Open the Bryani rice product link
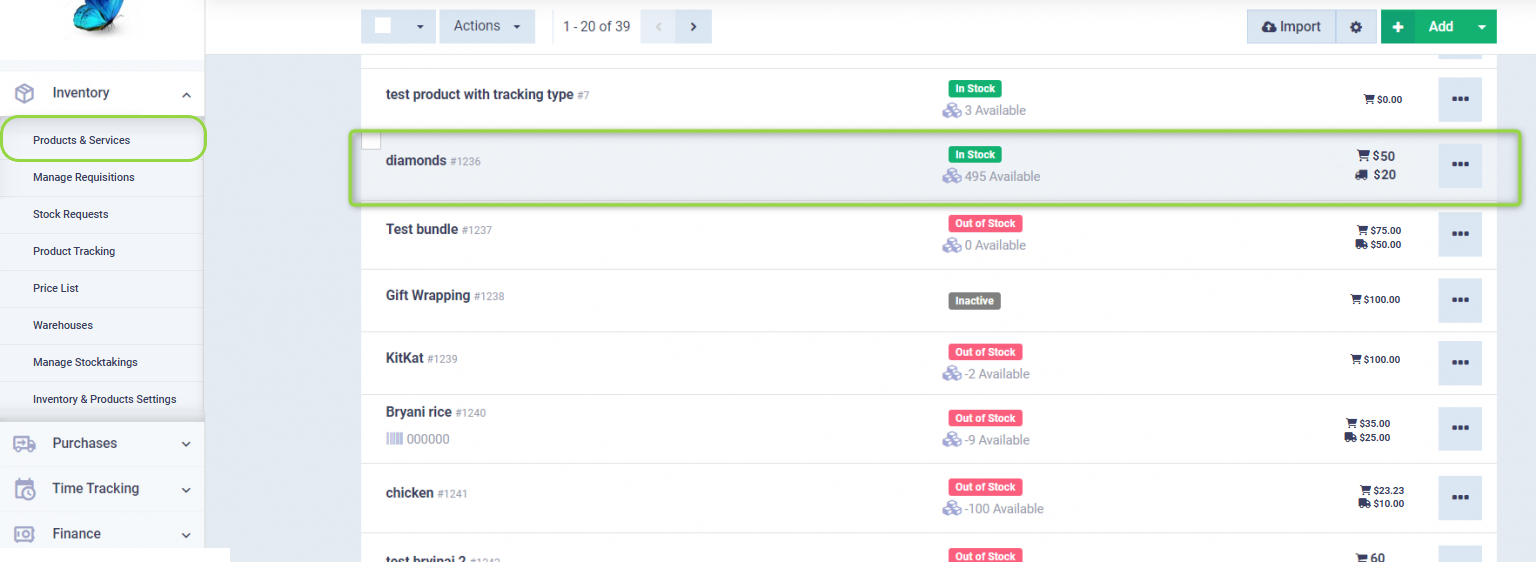The image size is (1536, 562). [x=418, y=412]
